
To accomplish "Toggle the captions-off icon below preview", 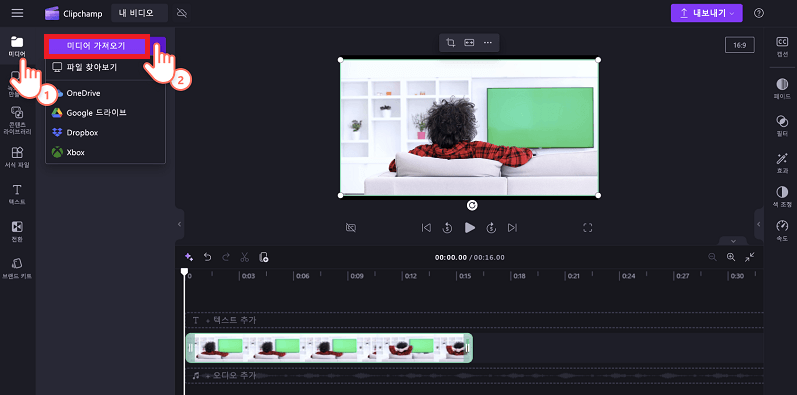I will click(x=350, y=228).
